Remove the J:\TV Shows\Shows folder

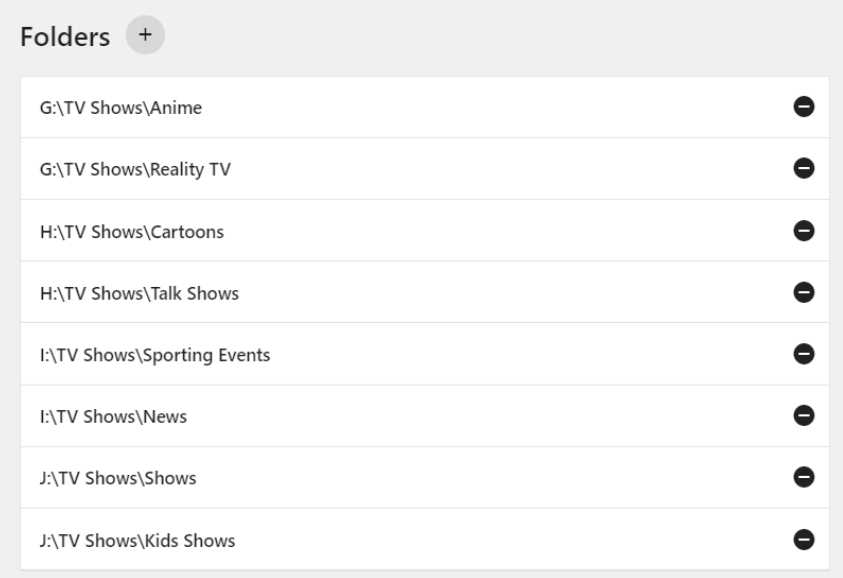pos(803,478)
